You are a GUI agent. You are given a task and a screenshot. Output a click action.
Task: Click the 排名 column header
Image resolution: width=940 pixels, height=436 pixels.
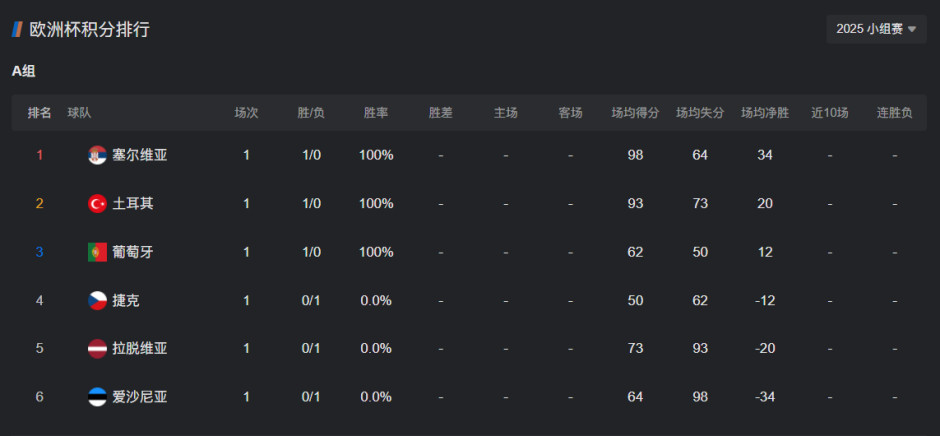coord(40,113)
